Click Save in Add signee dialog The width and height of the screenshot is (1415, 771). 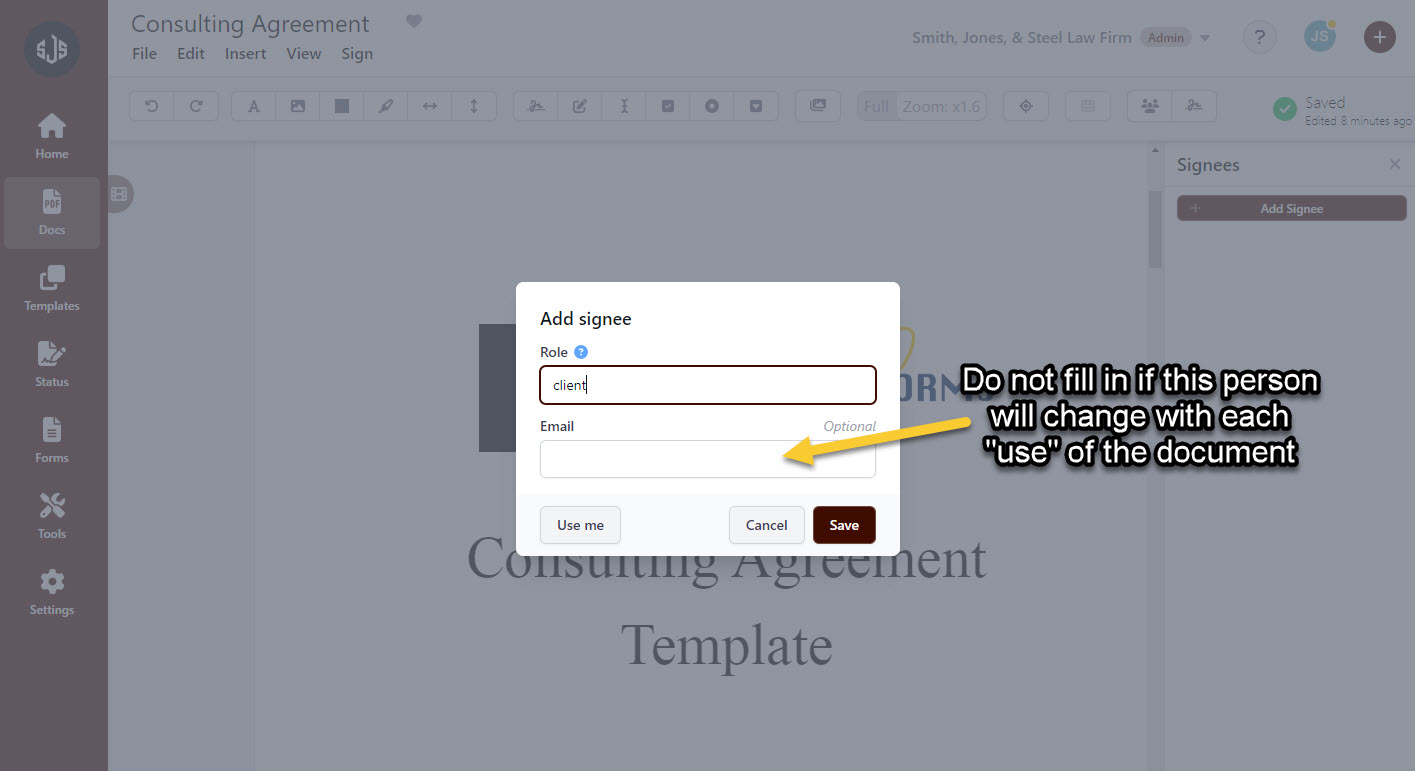coord(844,525)
